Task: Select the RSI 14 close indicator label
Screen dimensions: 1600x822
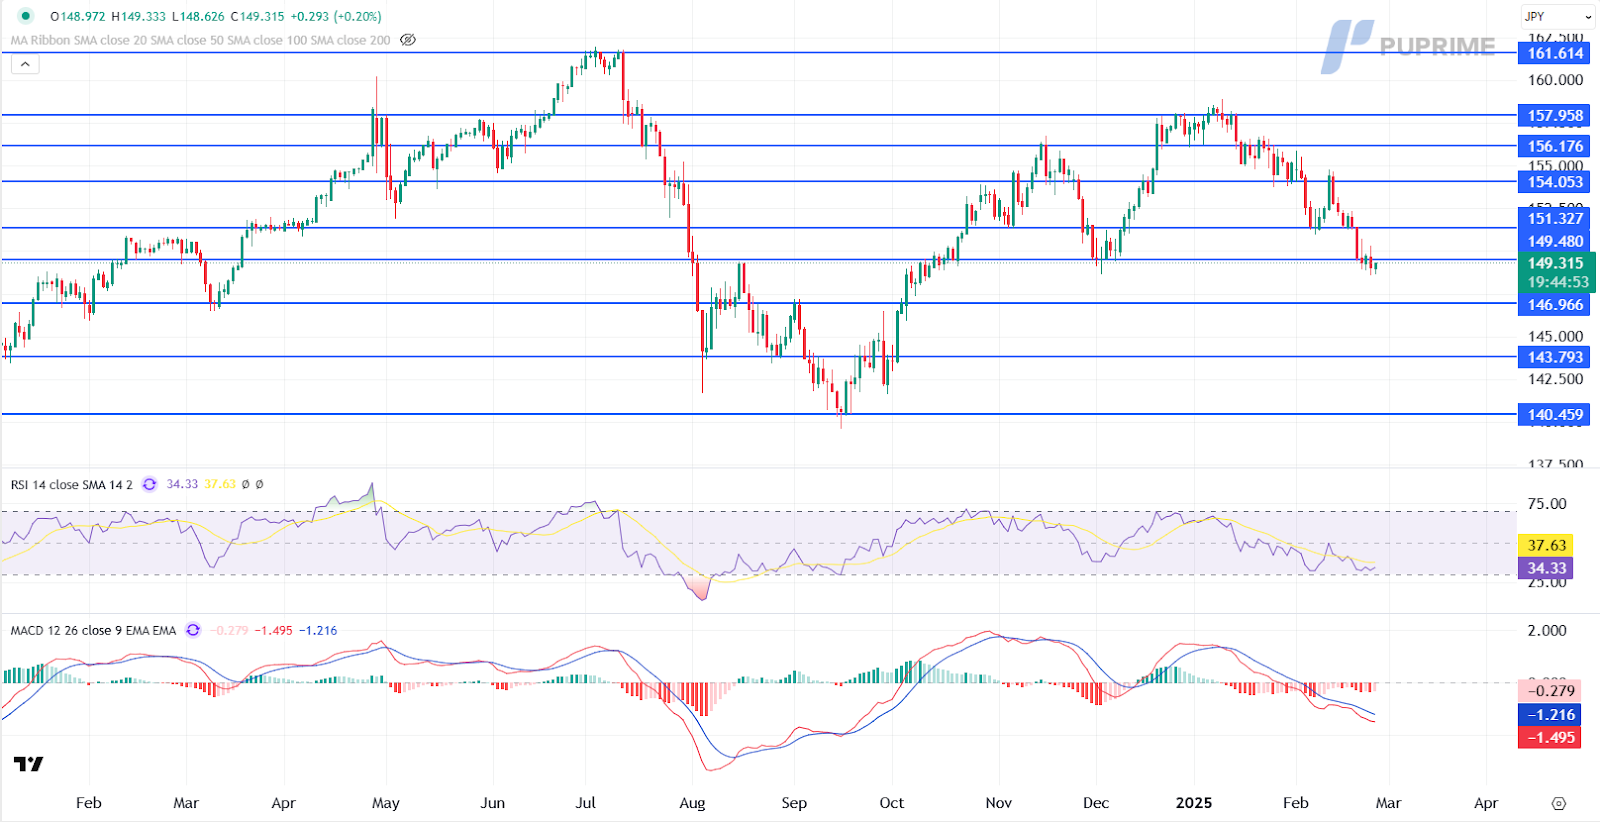Action: coord(71,484)
